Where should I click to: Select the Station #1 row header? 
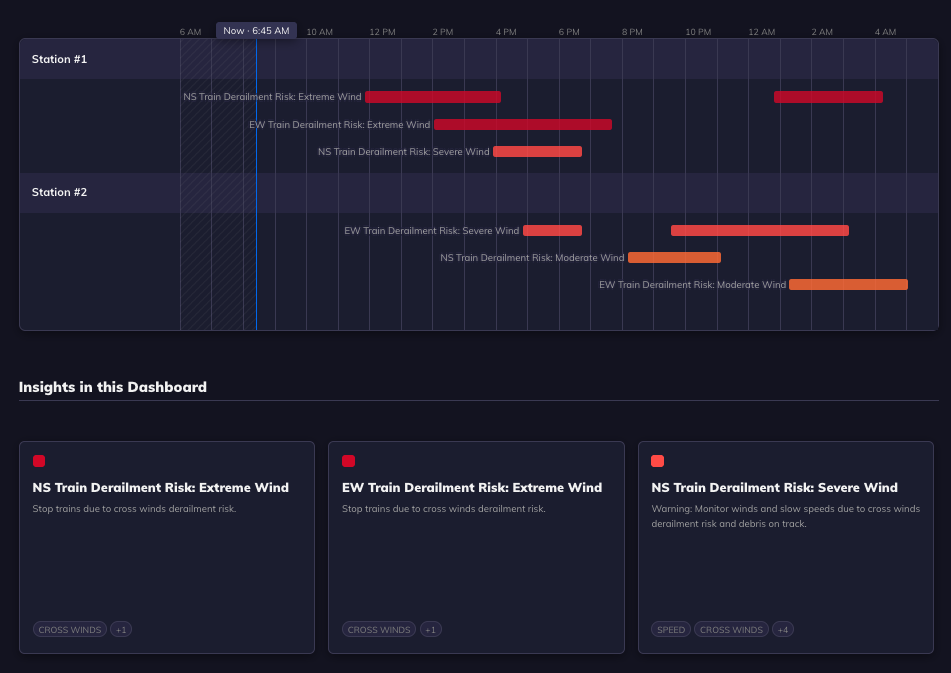pyautogui.click(x=479, y=59)
